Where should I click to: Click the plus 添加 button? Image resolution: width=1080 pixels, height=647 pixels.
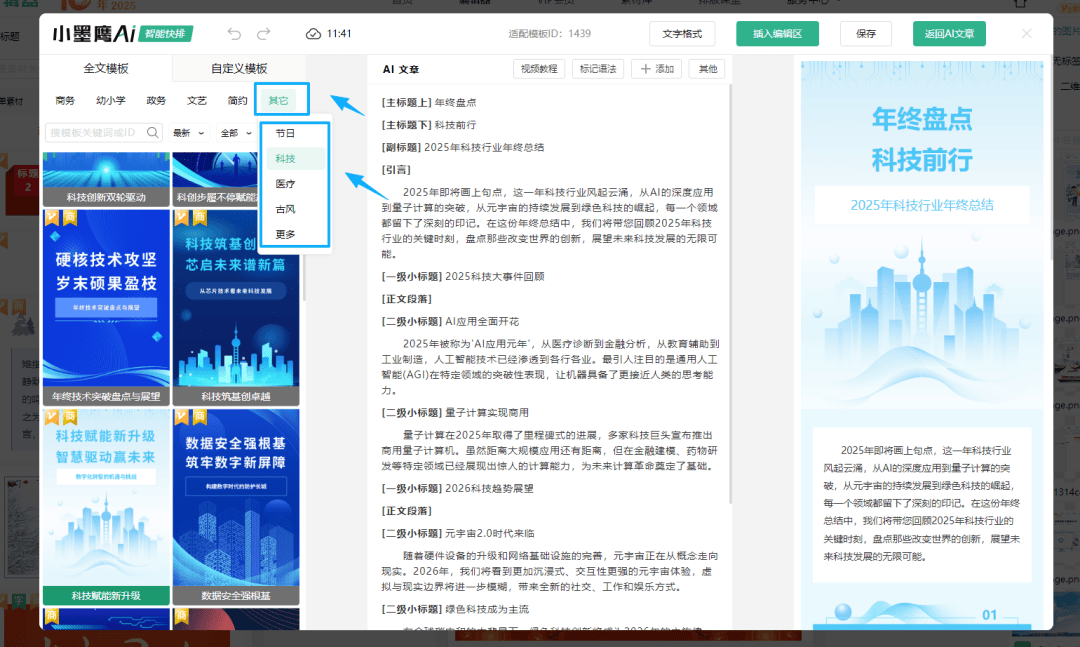click(x=656, y=69)
